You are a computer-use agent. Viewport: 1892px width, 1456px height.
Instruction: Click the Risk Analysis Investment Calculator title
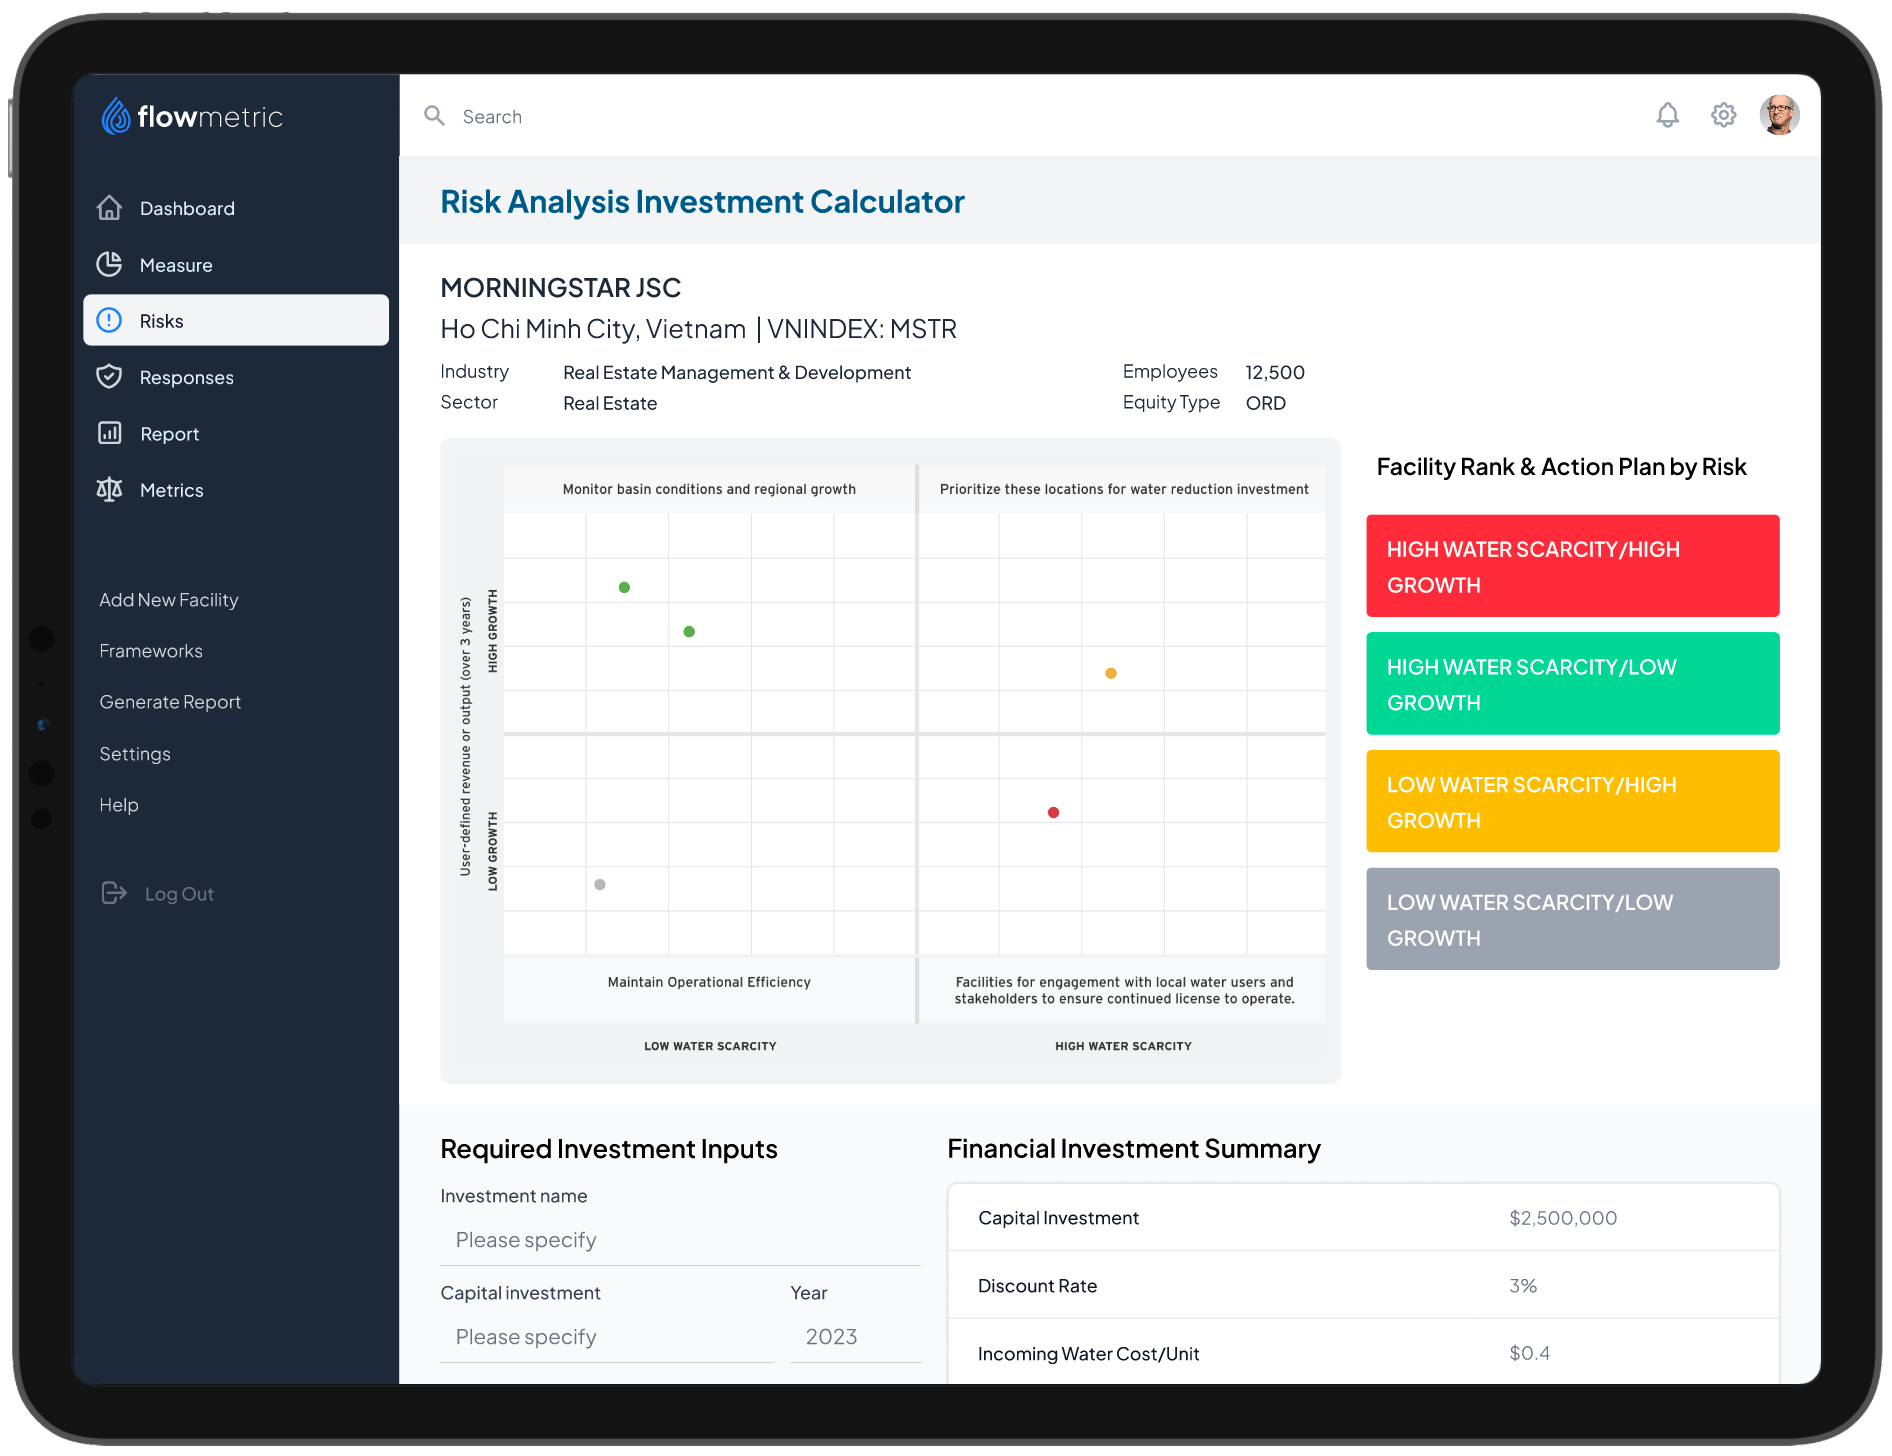[x=703, y=202]
